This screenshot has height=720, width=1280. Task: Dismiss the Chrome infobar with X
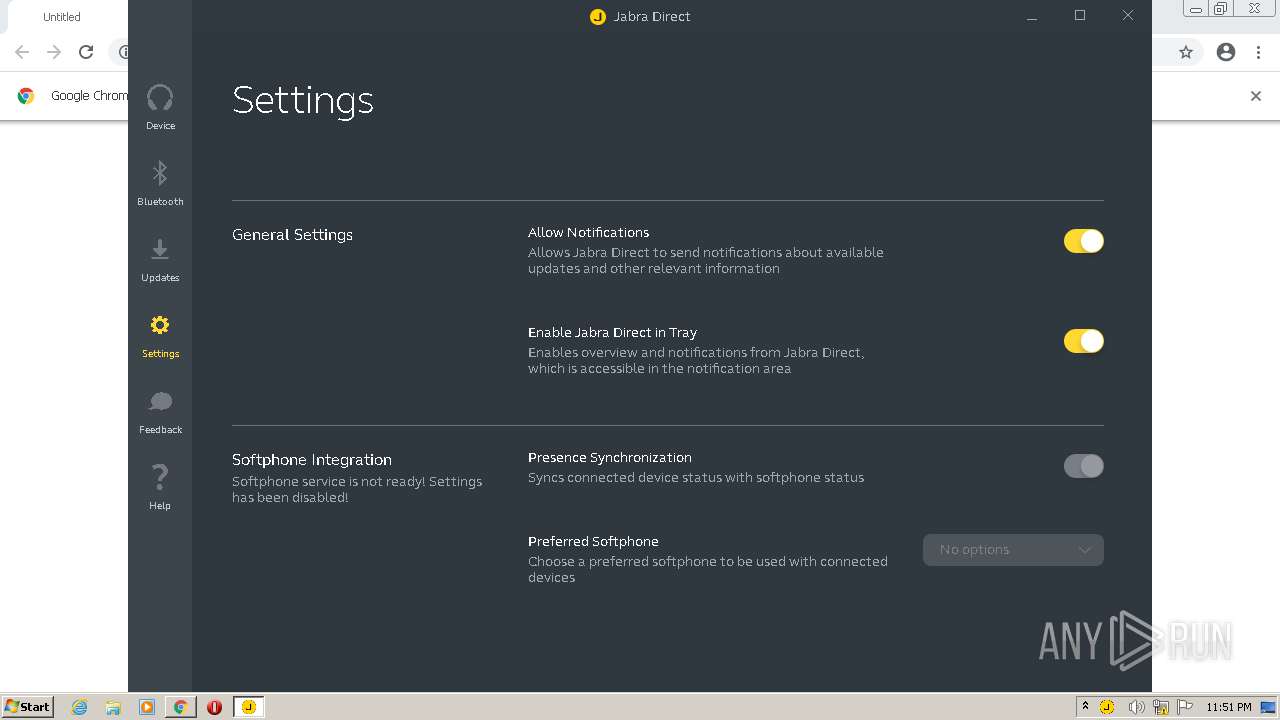click(x=1256, y=96)
